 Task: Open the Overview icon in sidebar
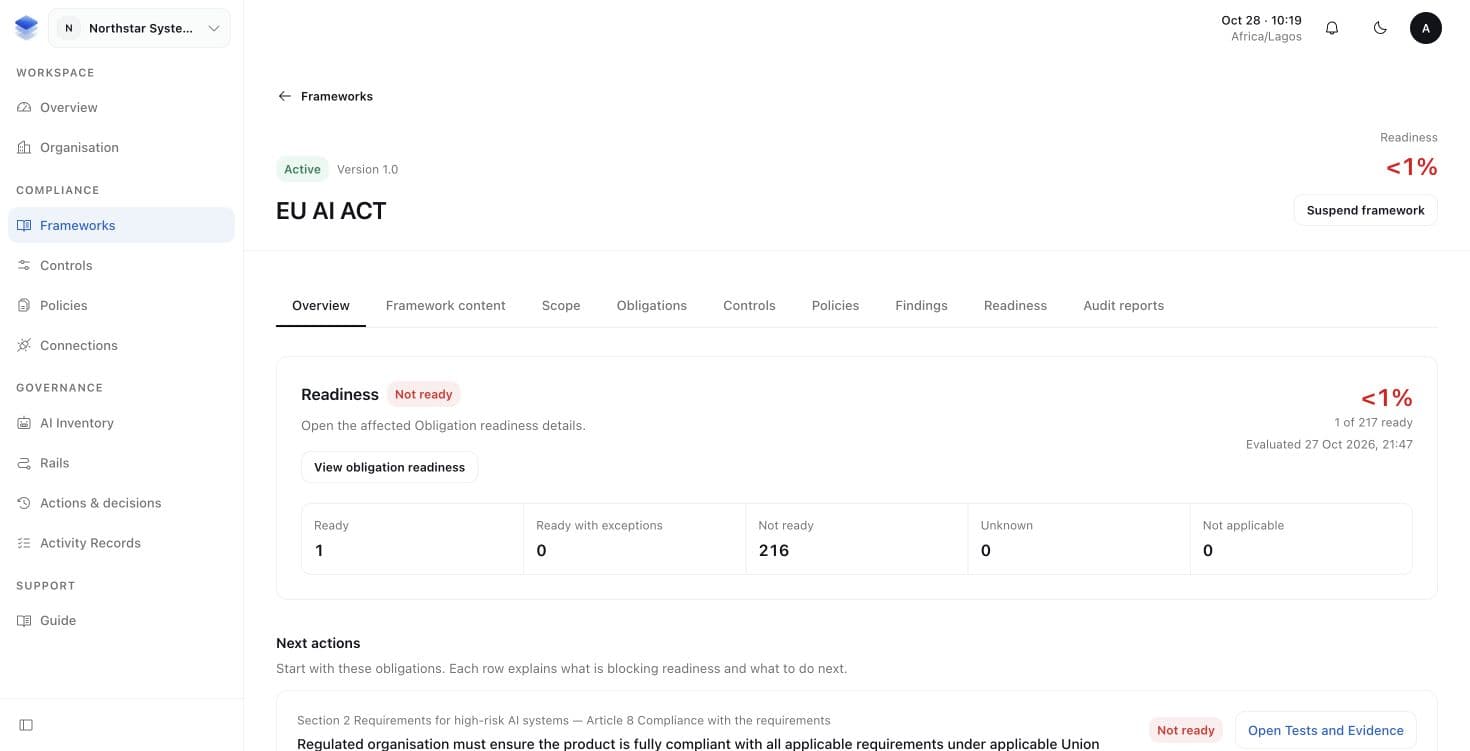coord(24,107)
